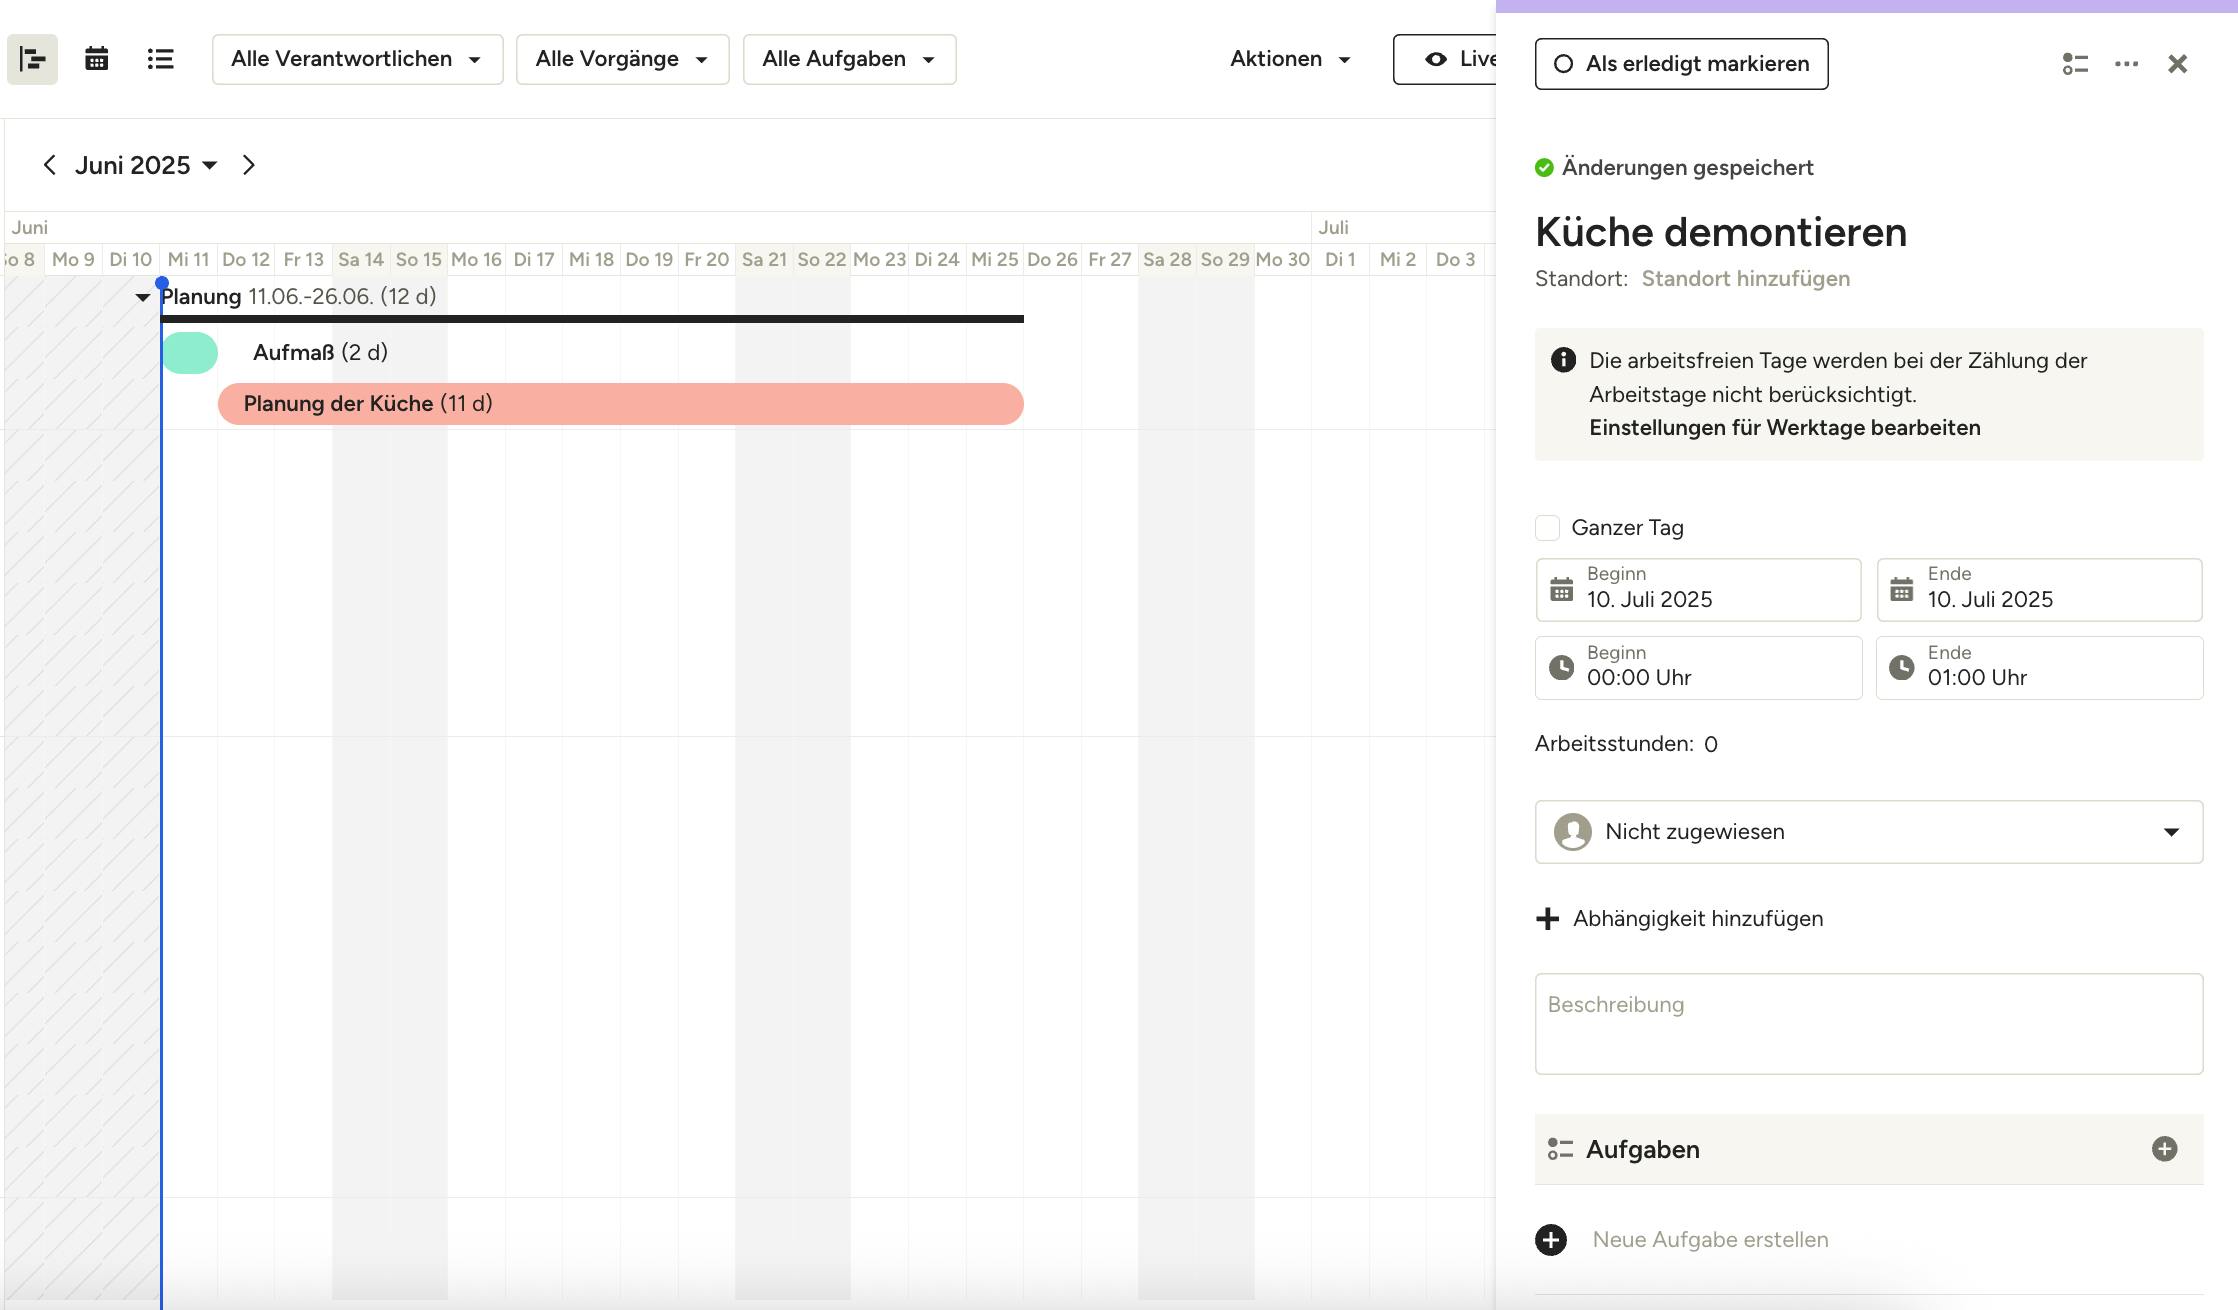
Task: Click the Neue Aufgabe erstellen plus icon
Action: pyautogui.click(x=1551, y=1240)
